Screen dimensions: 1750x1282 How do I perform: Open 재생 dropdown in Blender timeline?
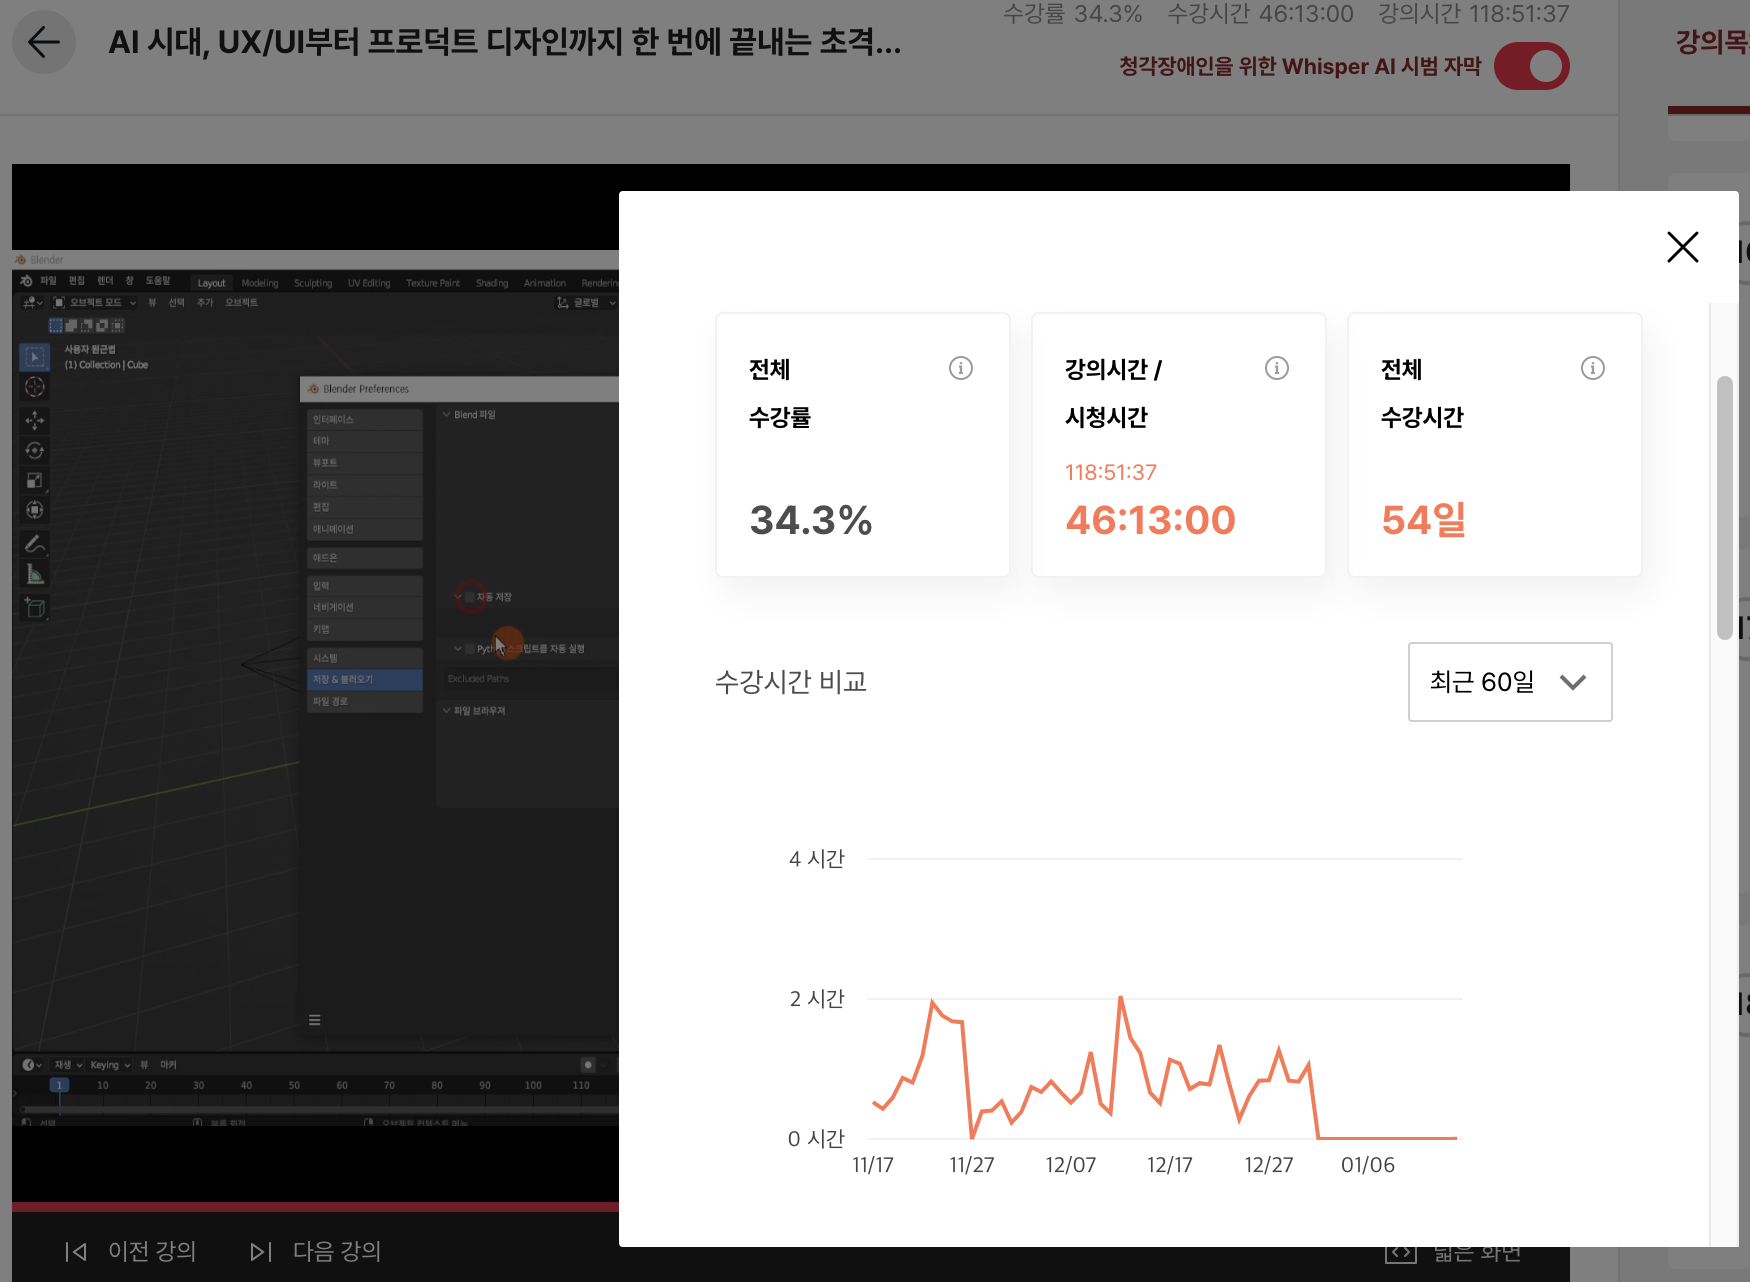[68, 1065]
